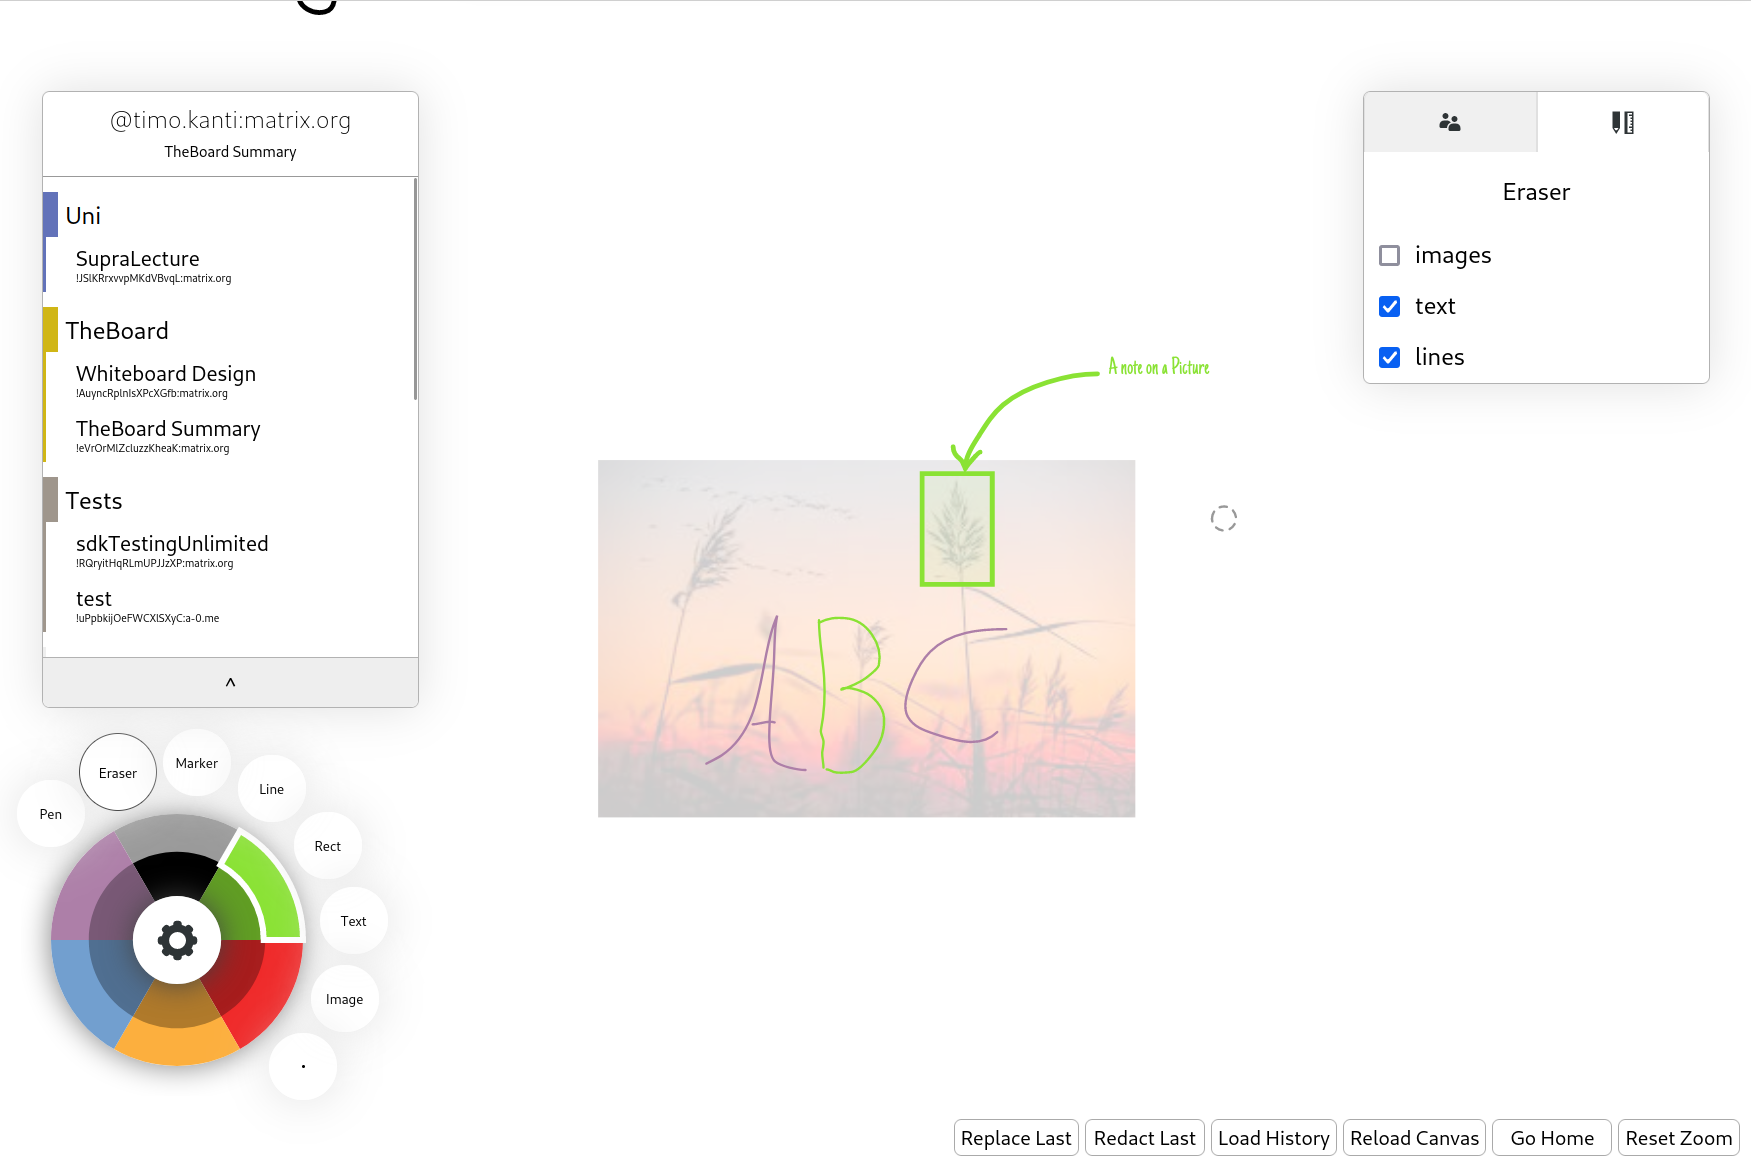Switch to the members tab

tap(1450, 123)
